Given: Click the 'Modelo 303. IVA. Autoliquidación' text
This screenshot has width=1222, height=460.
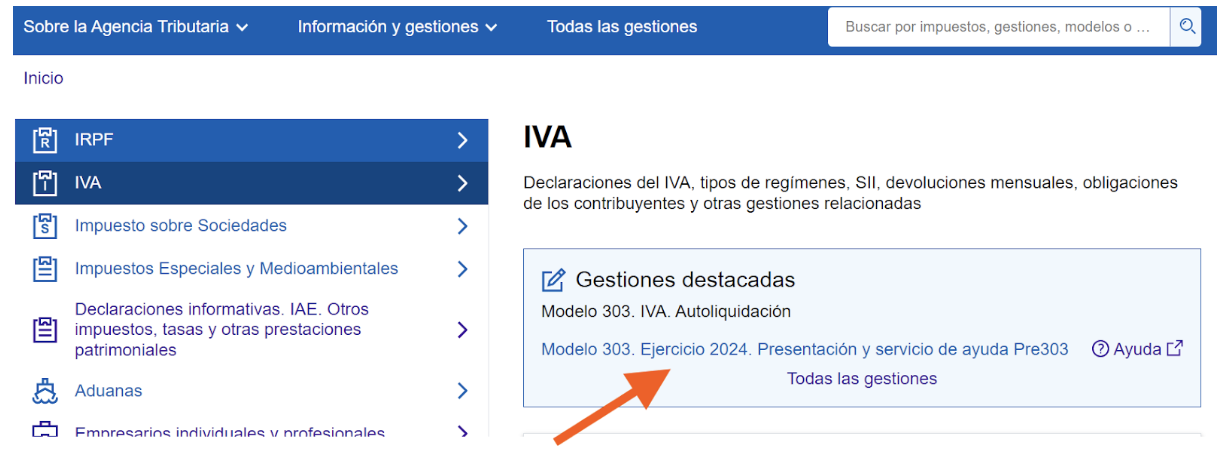Looking at the screenshot, I should pos(666,311).
